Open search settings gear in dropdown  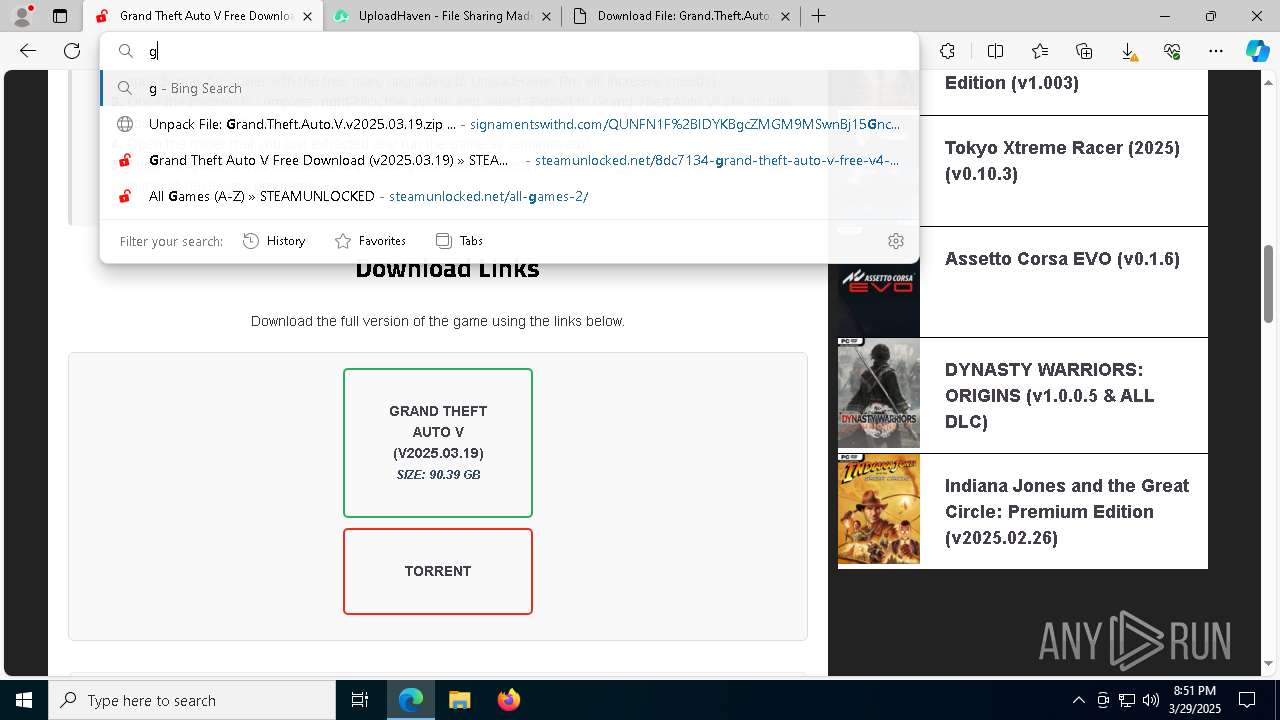896,241
